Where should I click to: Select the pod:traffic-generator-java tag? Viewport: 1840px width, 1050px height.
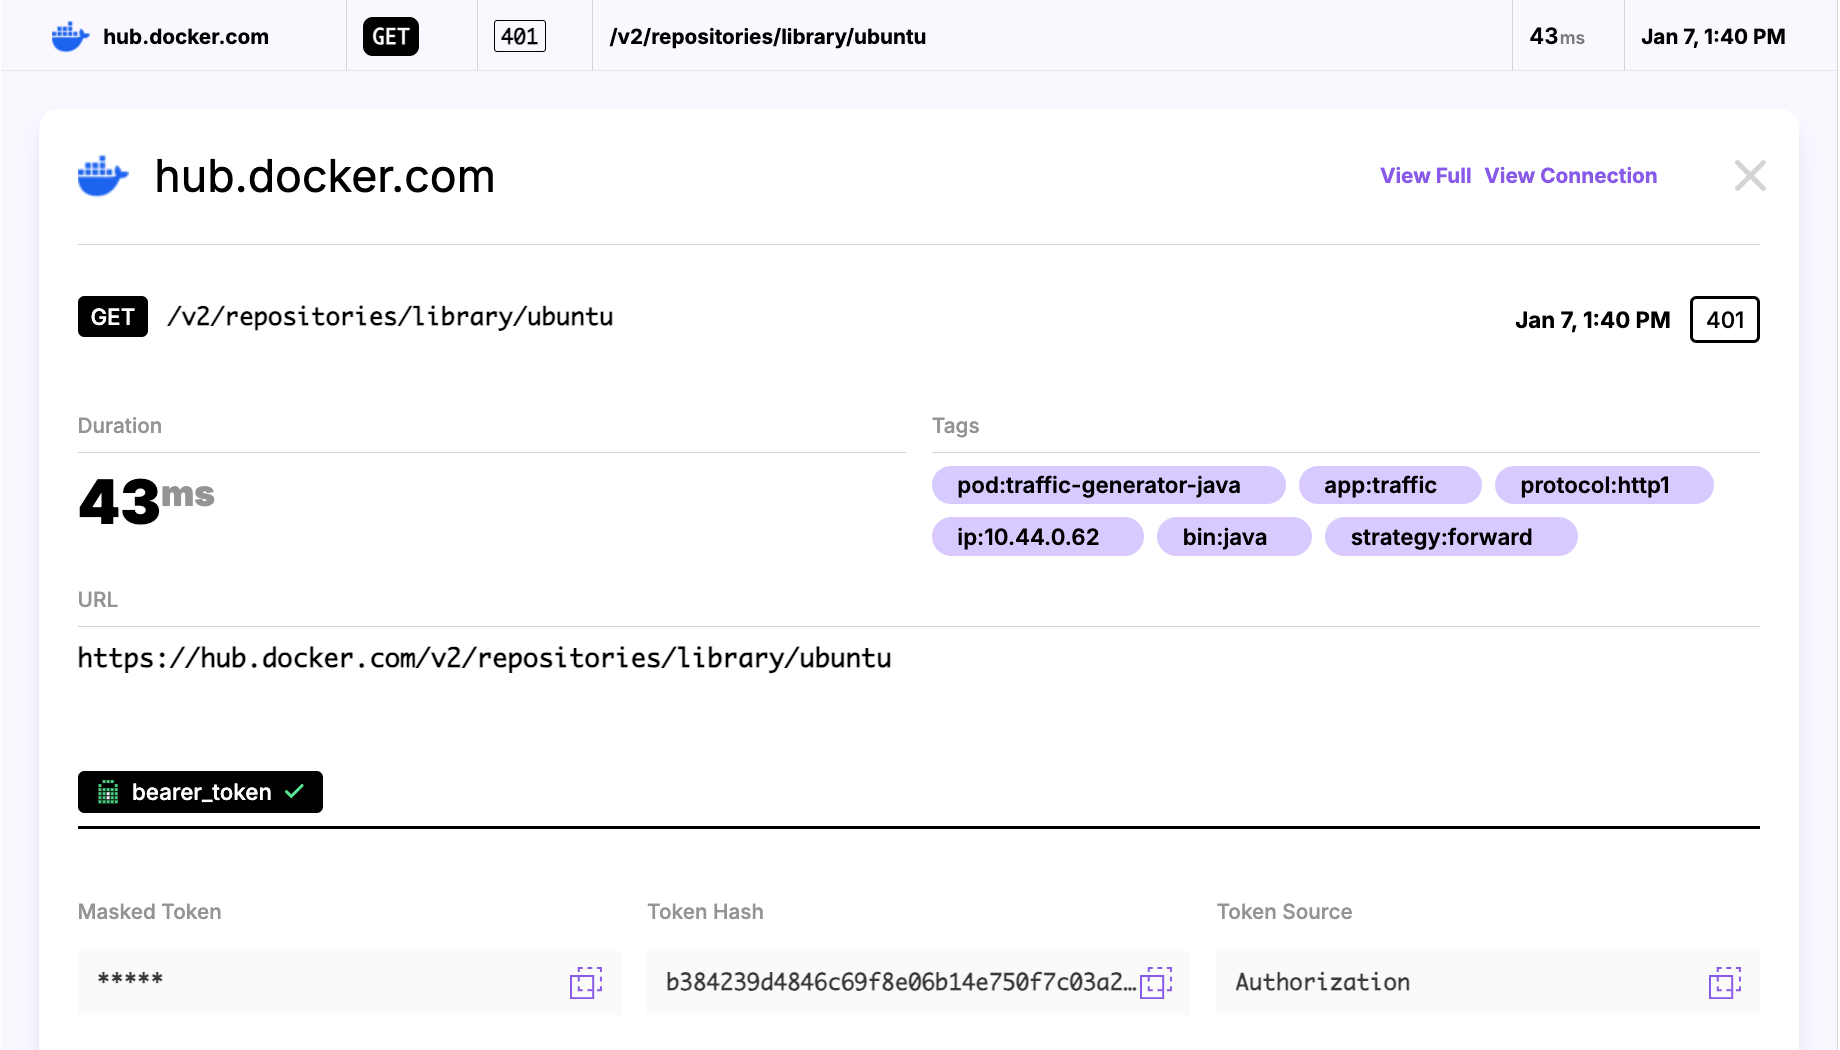pyautogui.click(x=1108, y=485)
